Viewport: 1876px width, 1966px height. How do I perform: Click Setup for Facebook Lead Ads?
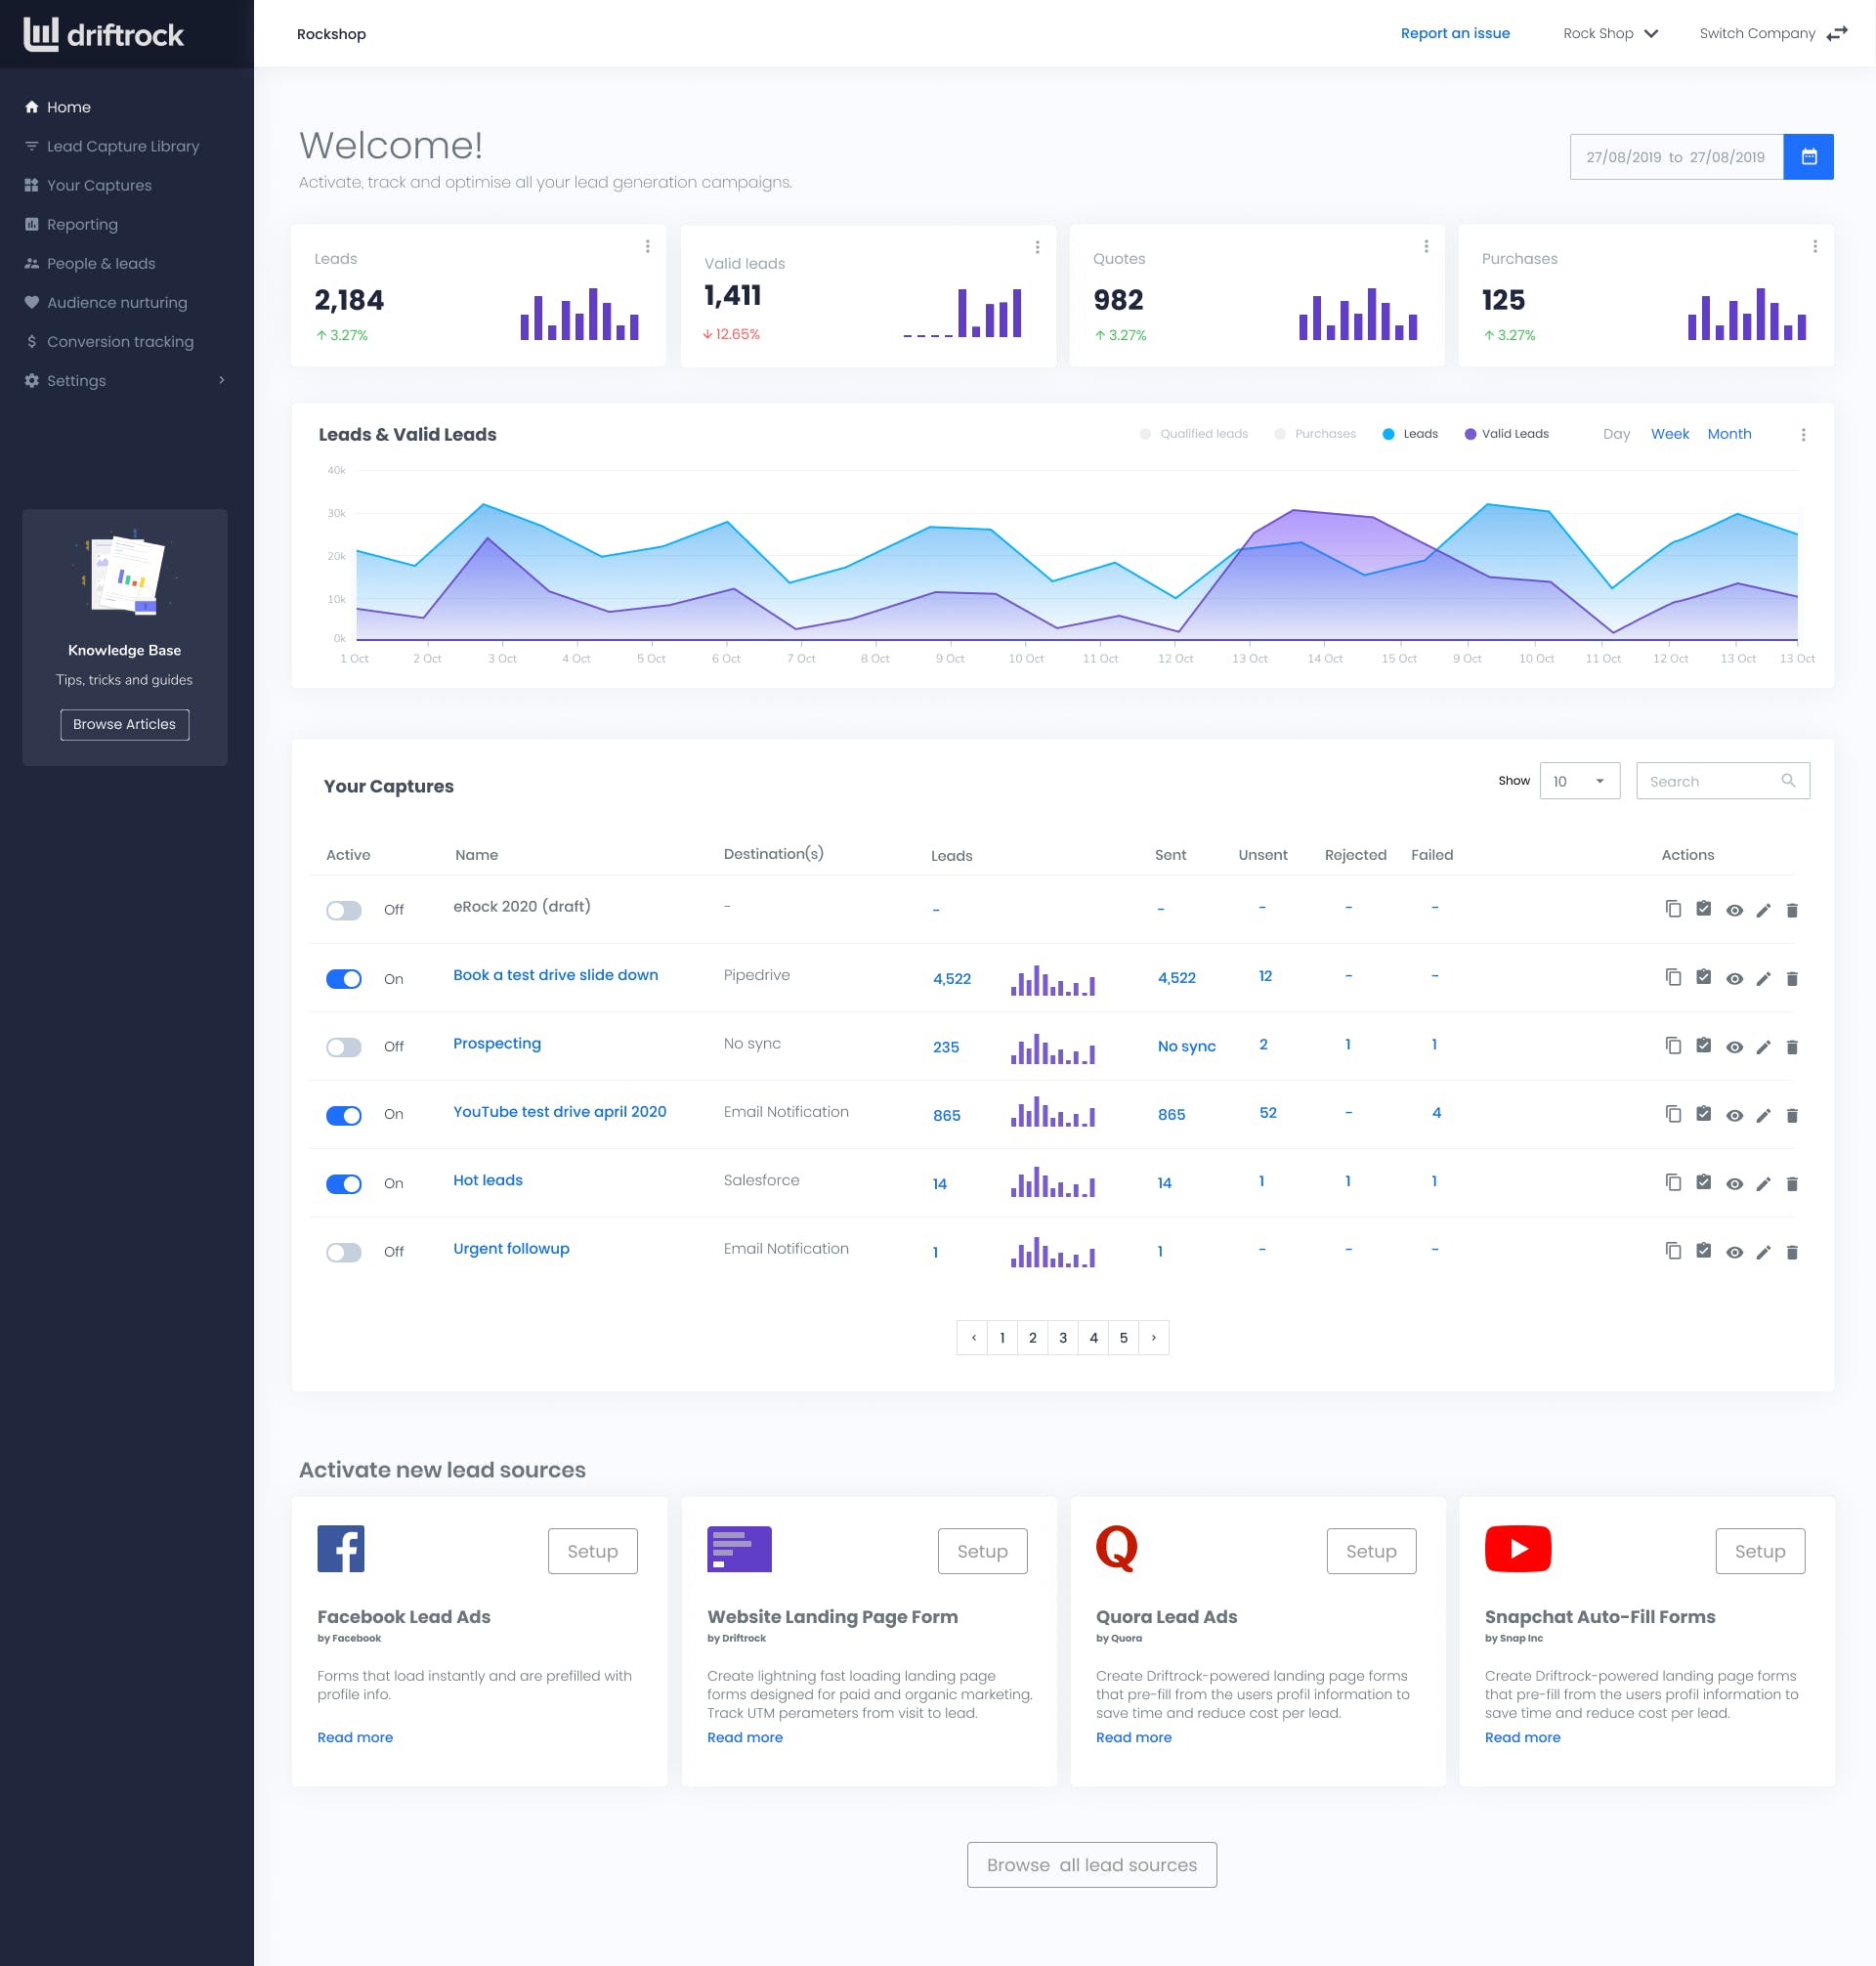click(592, 1551)
